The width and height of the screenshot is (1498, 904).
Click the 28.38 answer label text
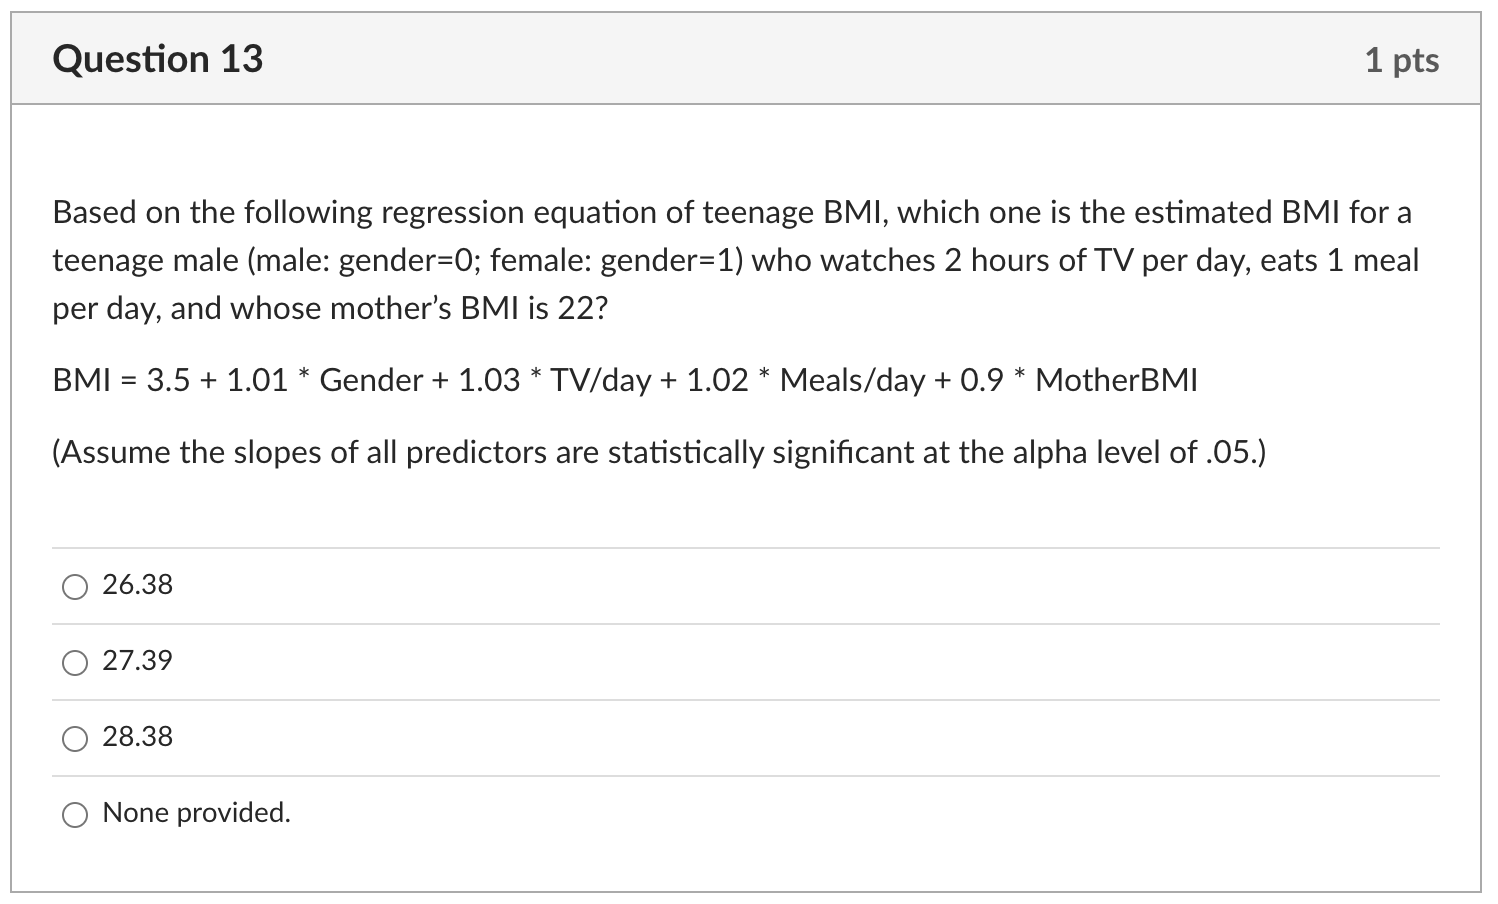(x=137, y=737)
